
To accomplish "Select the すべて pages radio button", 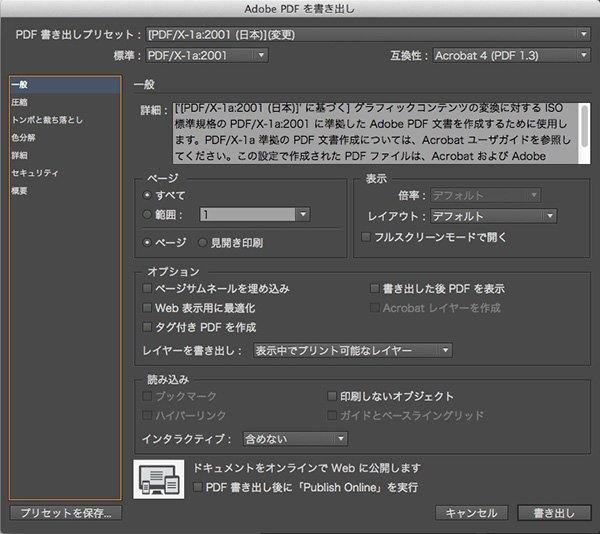I will click(x=147, y=195).
